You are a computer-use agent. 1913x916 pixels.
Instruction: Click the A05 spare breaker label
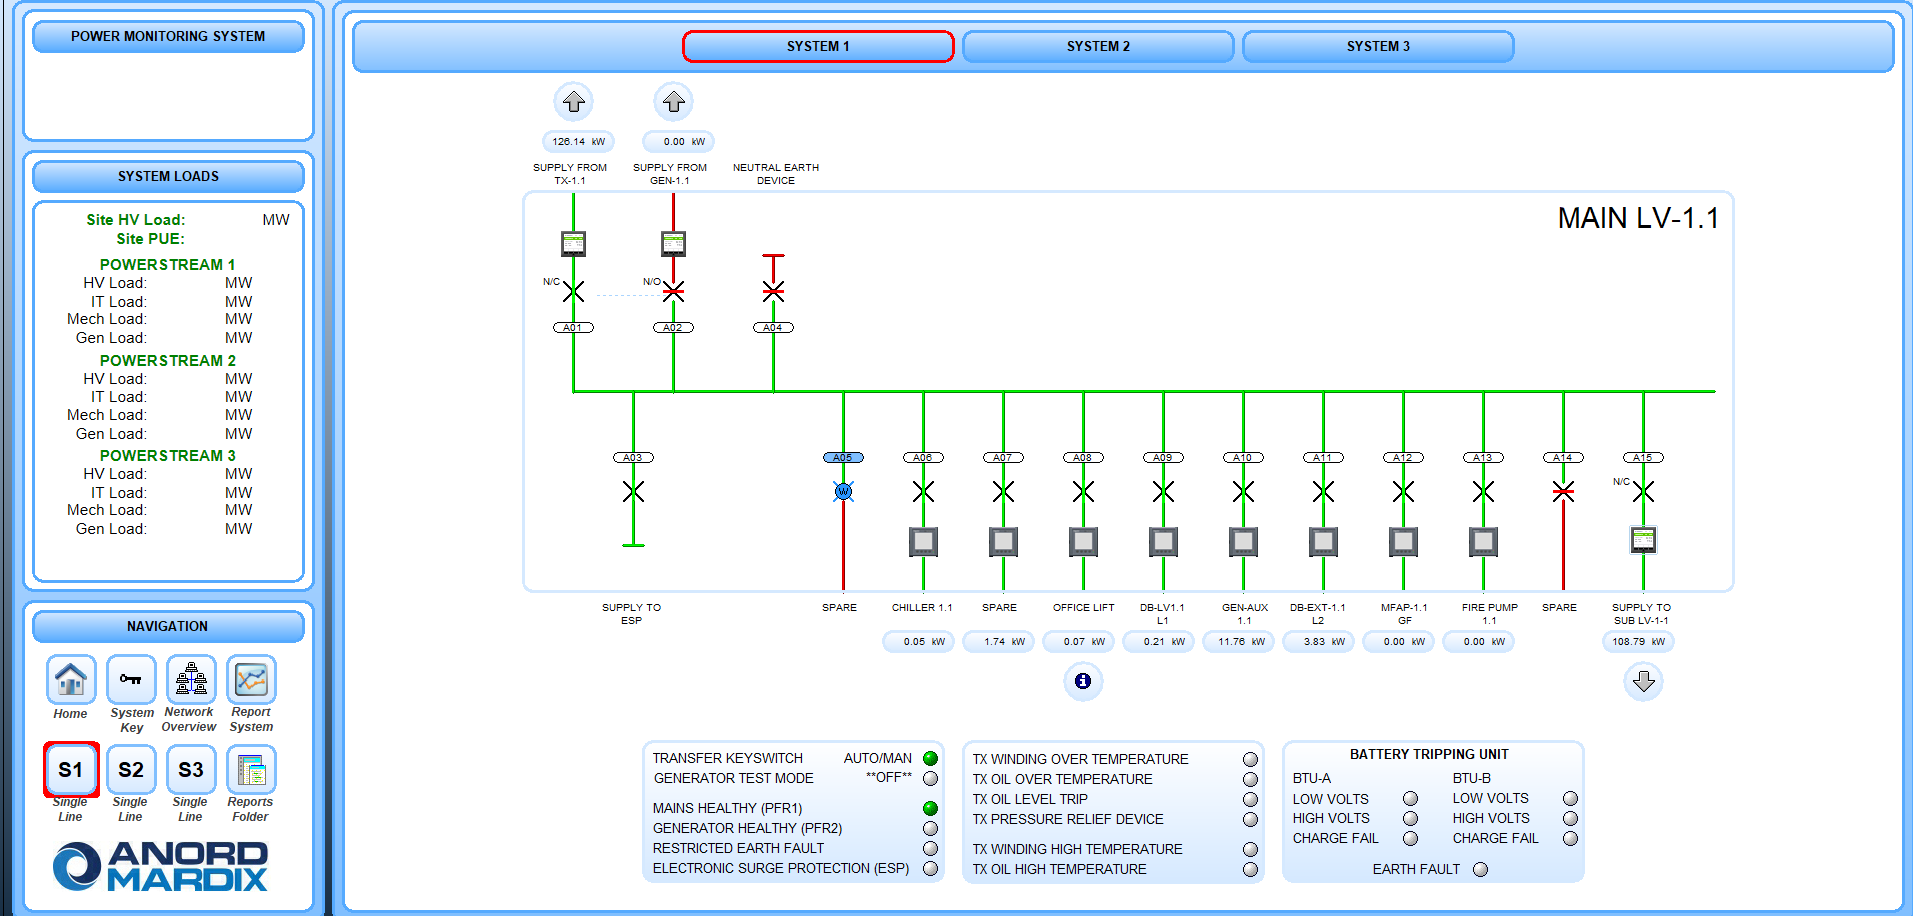pos(843,457)
